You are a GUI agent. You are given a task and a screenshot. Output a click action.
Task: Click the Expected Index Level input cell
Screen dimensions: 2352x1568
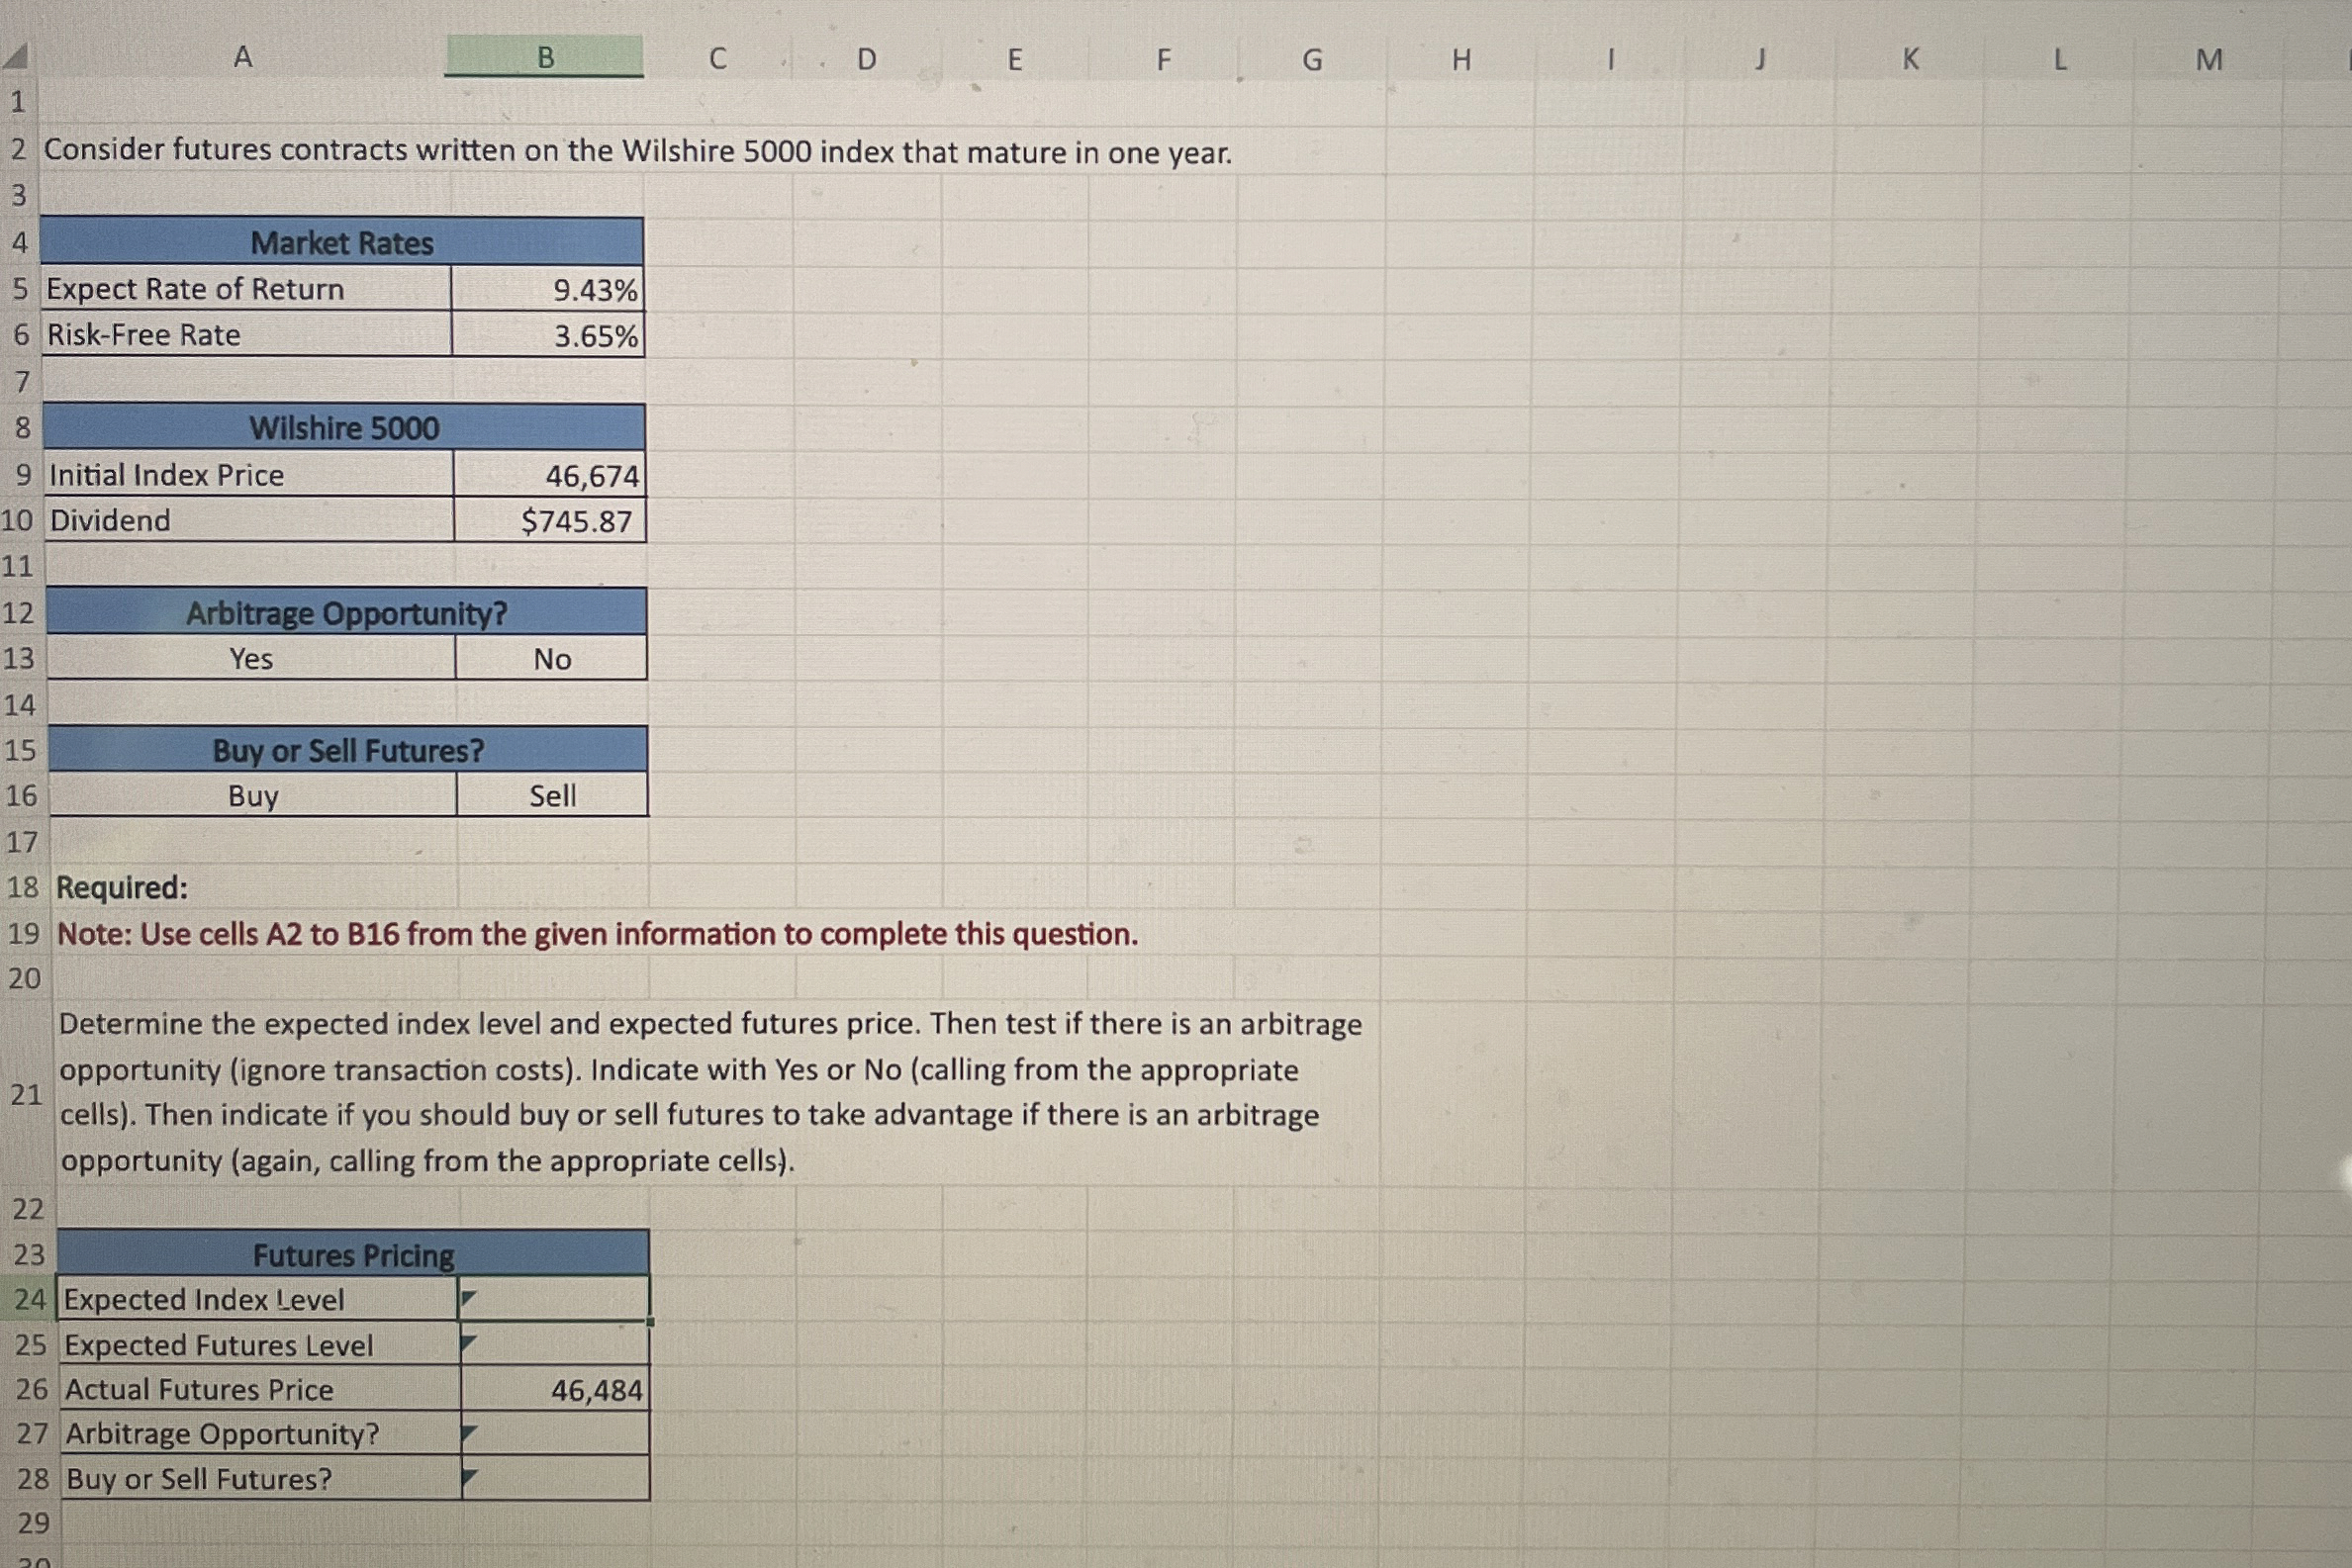click(554, 1299)
